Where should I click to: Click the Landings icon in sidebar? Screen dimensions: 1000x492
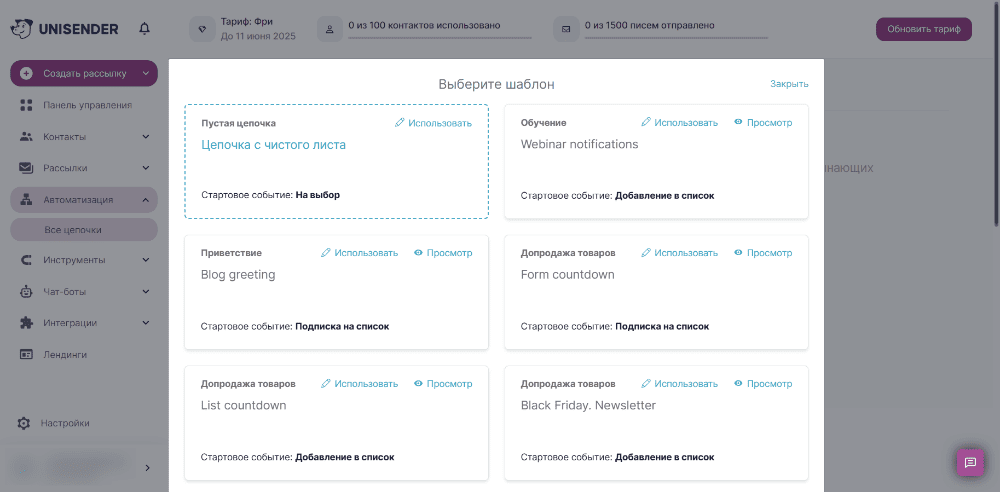[26, 354]
